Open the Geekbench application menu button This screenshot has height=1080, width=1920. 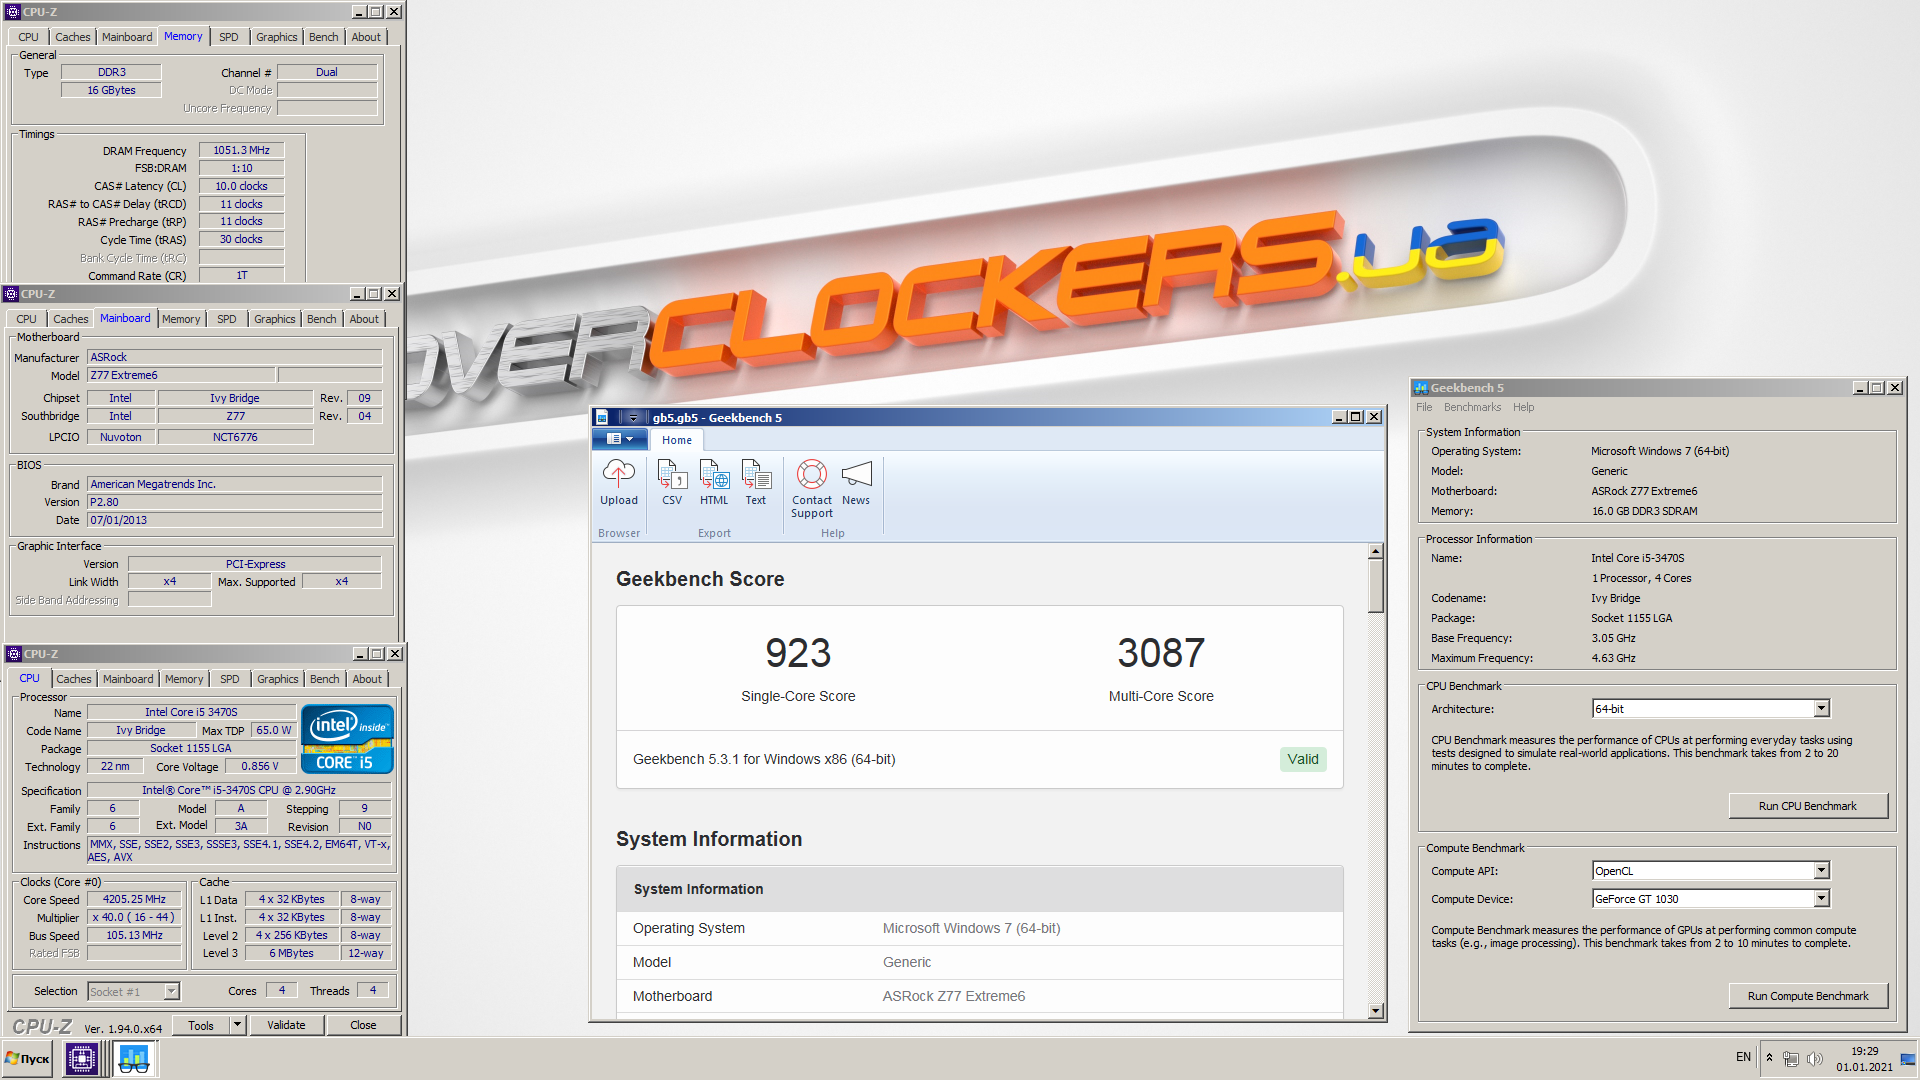click(619, 439)
